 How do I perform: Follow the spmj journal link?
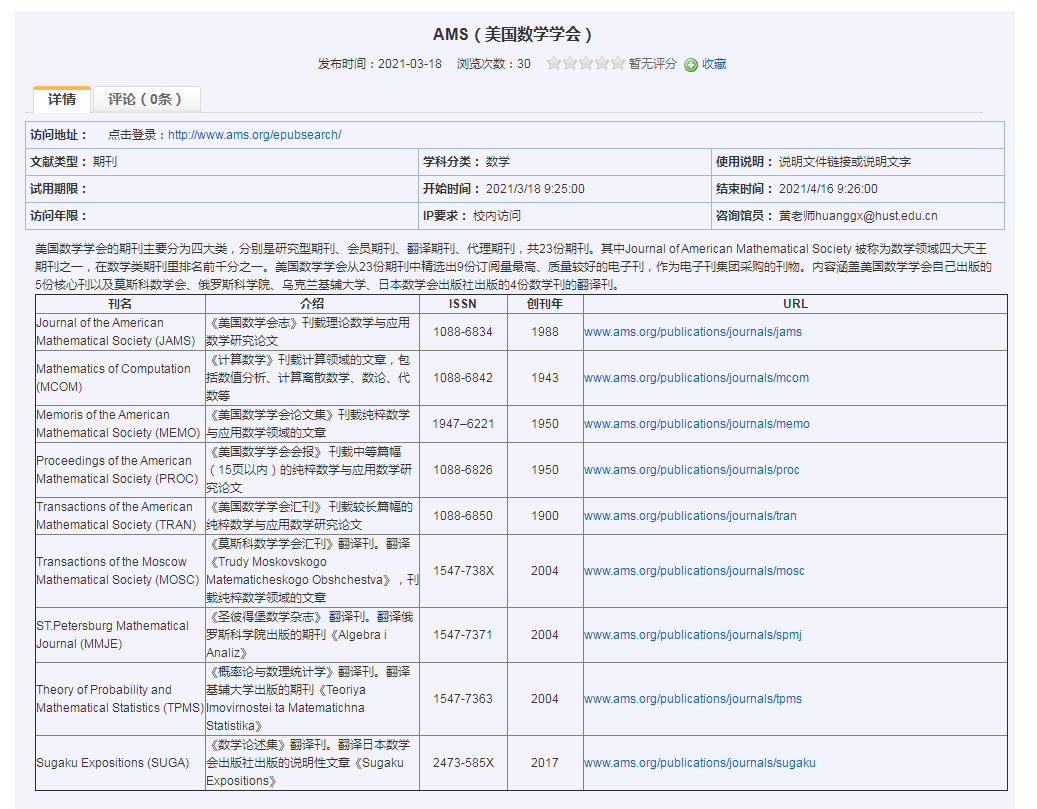(692, 635)
